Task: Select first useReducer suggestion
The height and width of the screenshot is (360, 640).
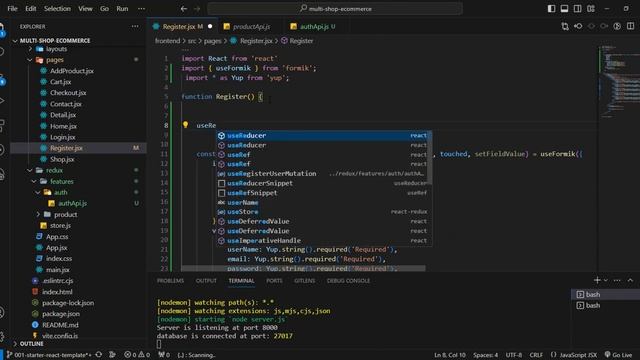Action: coord(324,136)
